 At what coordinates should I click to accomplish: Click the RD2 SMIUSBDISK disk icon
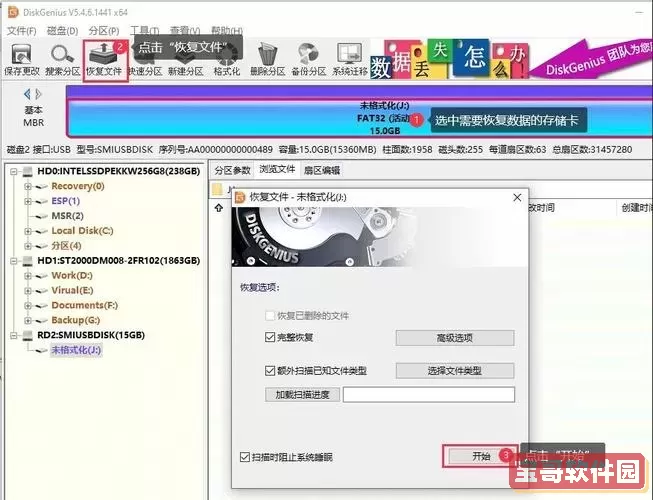point(27,335)
